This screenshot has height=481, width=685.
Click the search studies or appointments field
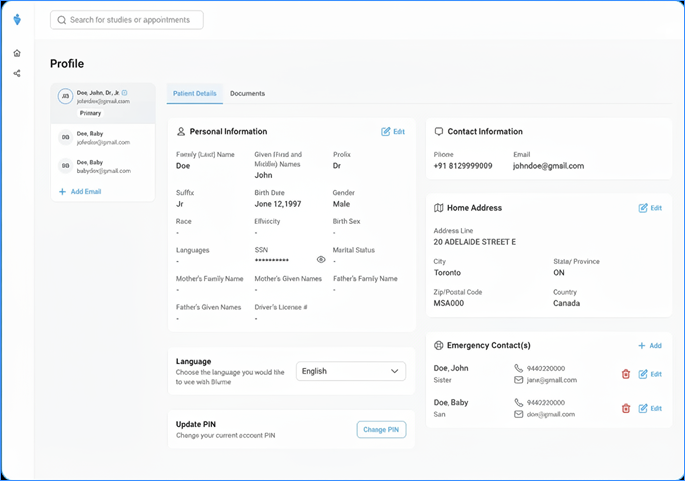tap(127, 20)
